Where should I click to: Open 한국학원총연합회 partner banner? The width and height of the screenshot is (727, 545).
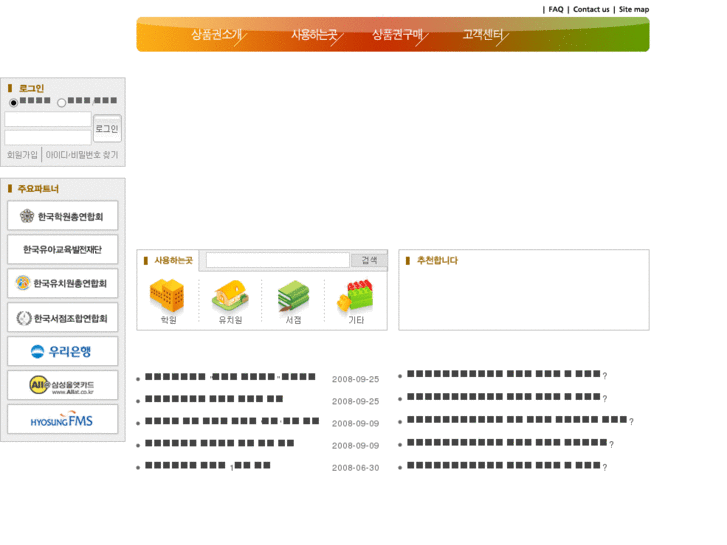[63, 216]
